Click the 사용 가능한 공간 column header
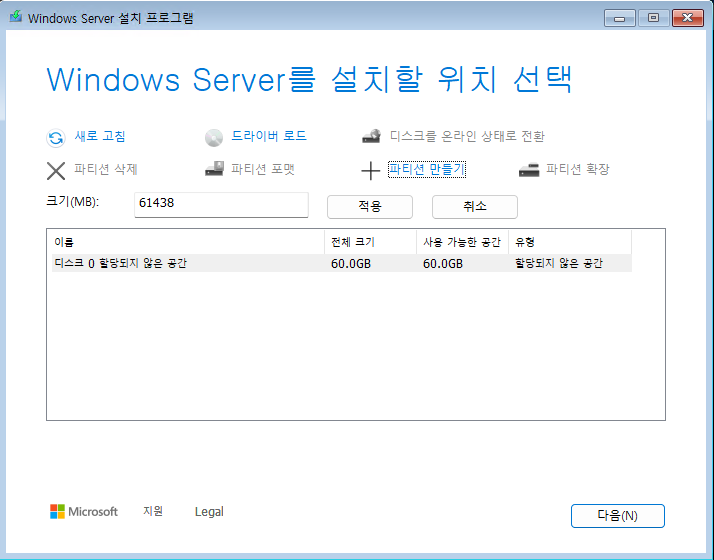The height and width of the screenshot is (560, 714). click(x=462, y=242)
